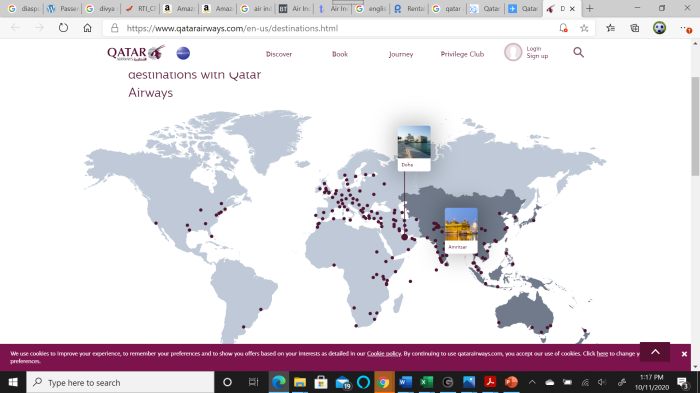This screenshot has width=700, height=393.
Task: Switch to the 'divya' Google tab
Action: pos(102,8)
